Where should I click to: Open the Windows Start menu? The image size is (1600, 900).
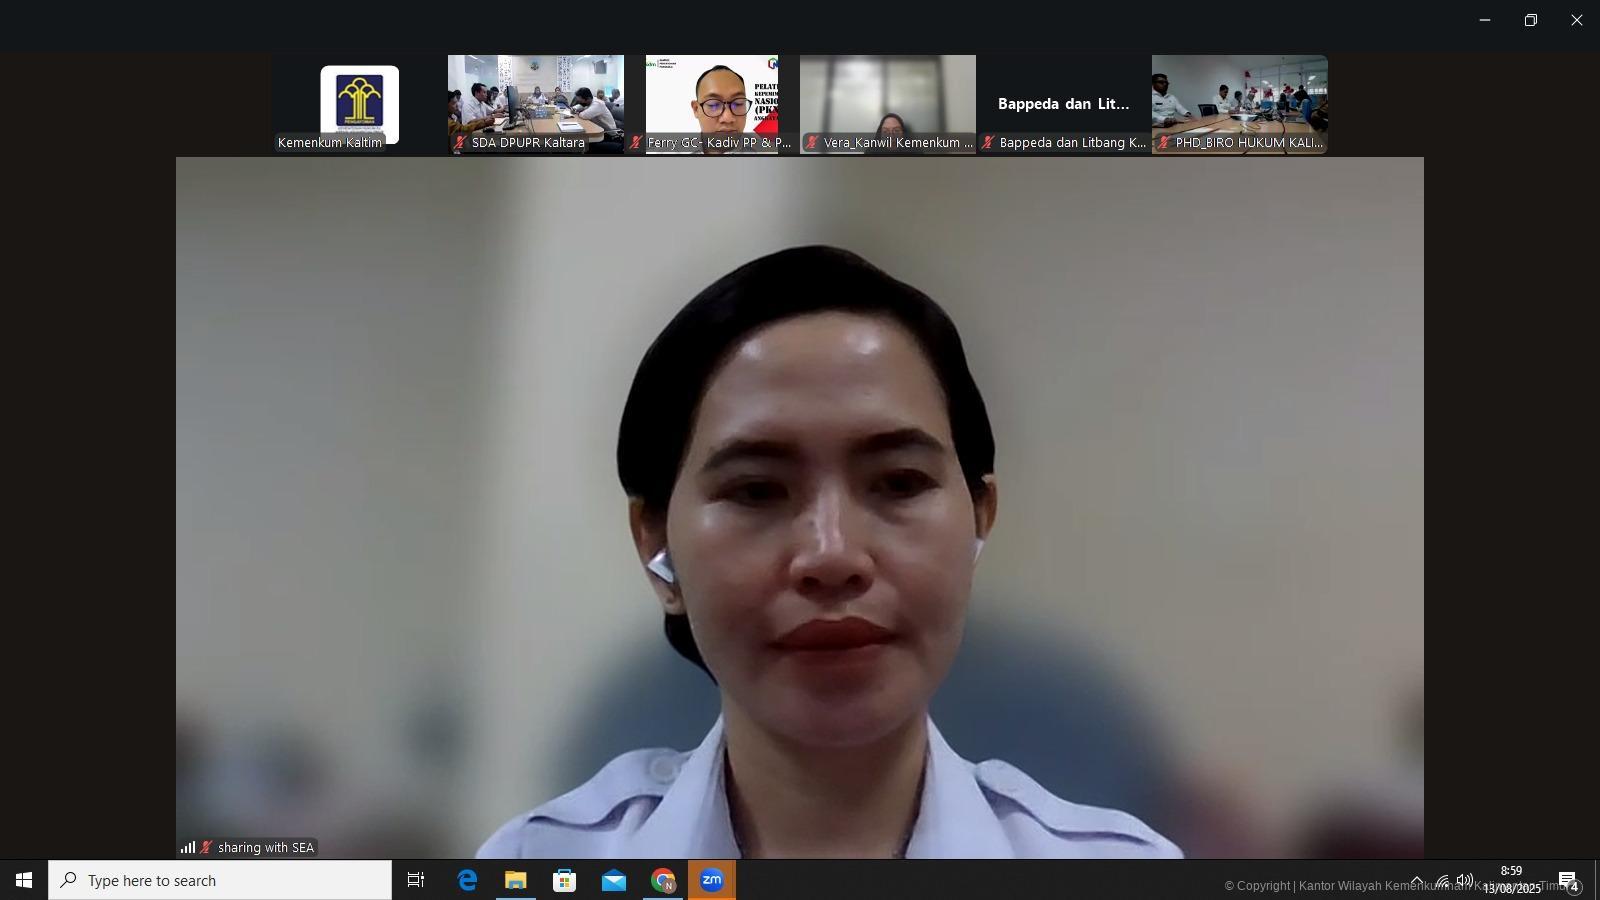[x=24, y=880]
